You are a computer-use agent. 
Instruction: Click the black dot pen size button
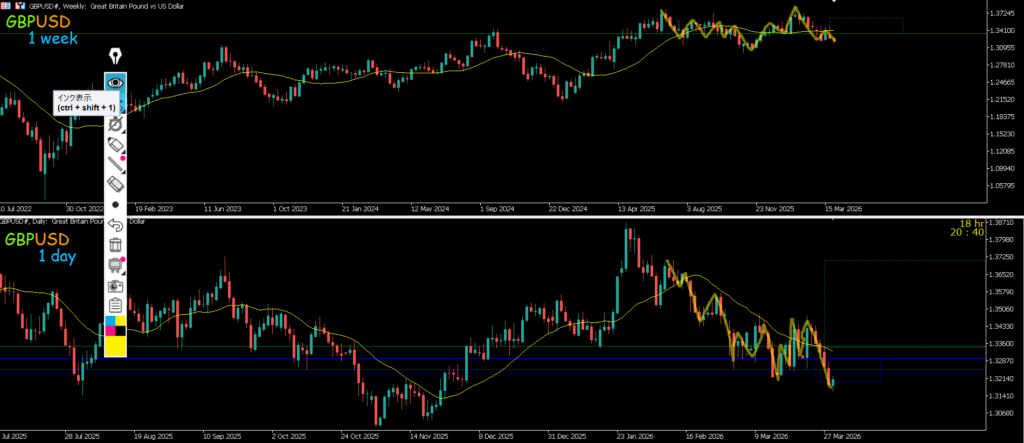click(x=116, y=204)
